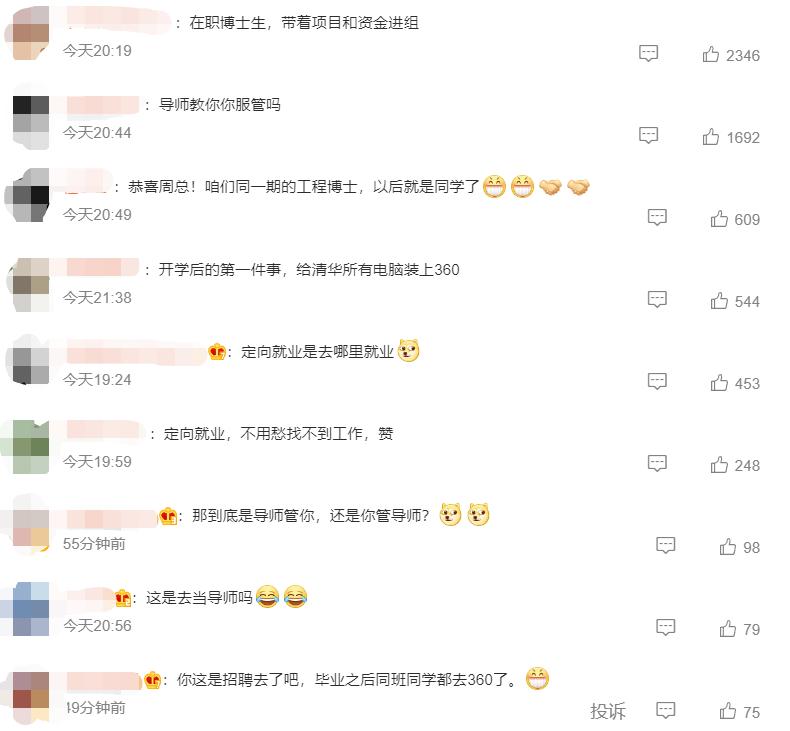Reply to the 55分钟前 comment
This screenshot has width=790, height=731.
666,546
